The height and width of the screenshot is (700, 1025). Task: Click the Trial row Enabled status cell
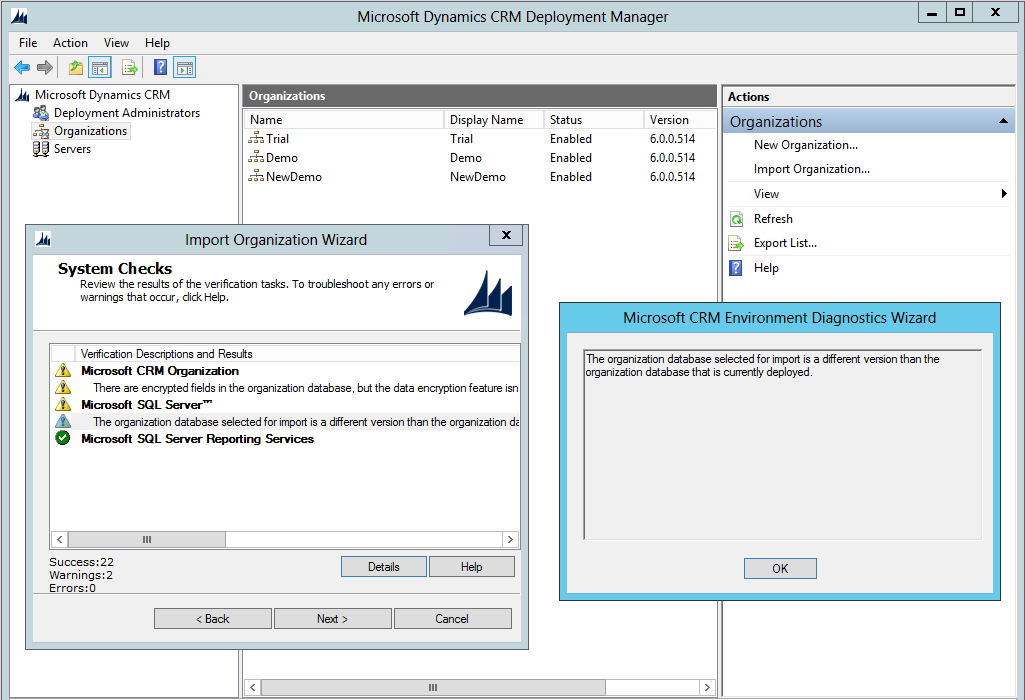[x=571, y=139]
